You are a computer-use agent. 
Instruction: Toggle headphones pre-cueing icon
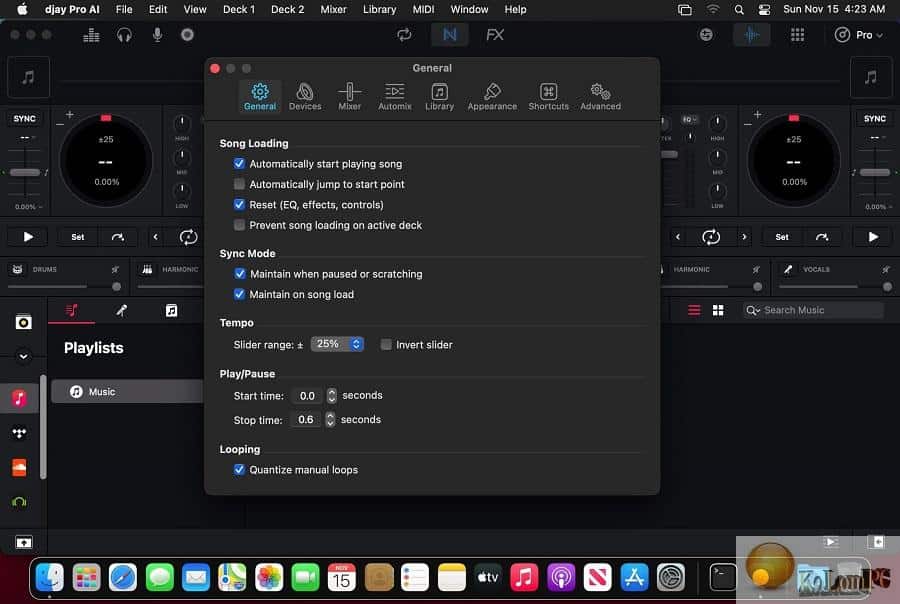124,35
